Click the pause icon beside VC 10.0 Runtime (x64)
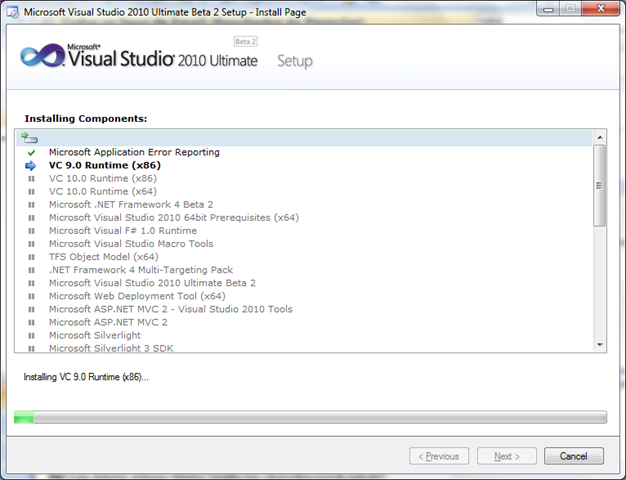 [32, 192]
